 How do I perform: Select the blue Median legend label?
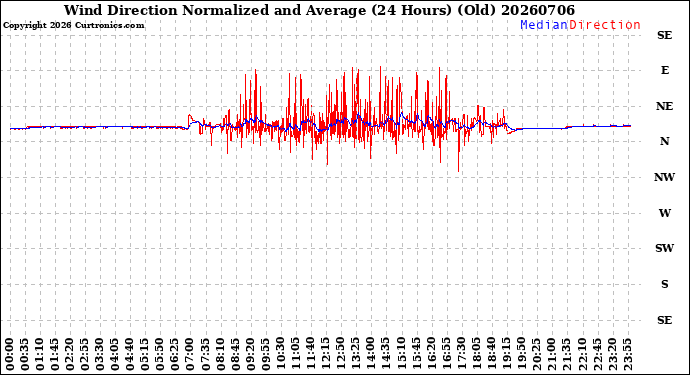pyautogui.click(x=544, y=25)
